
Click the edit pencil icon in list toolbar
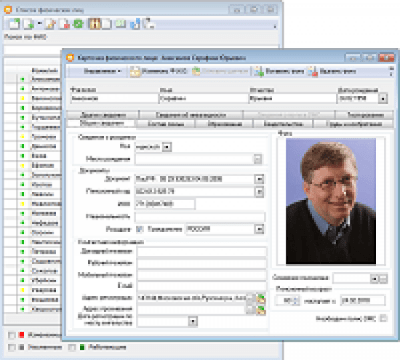pos(51,24)
